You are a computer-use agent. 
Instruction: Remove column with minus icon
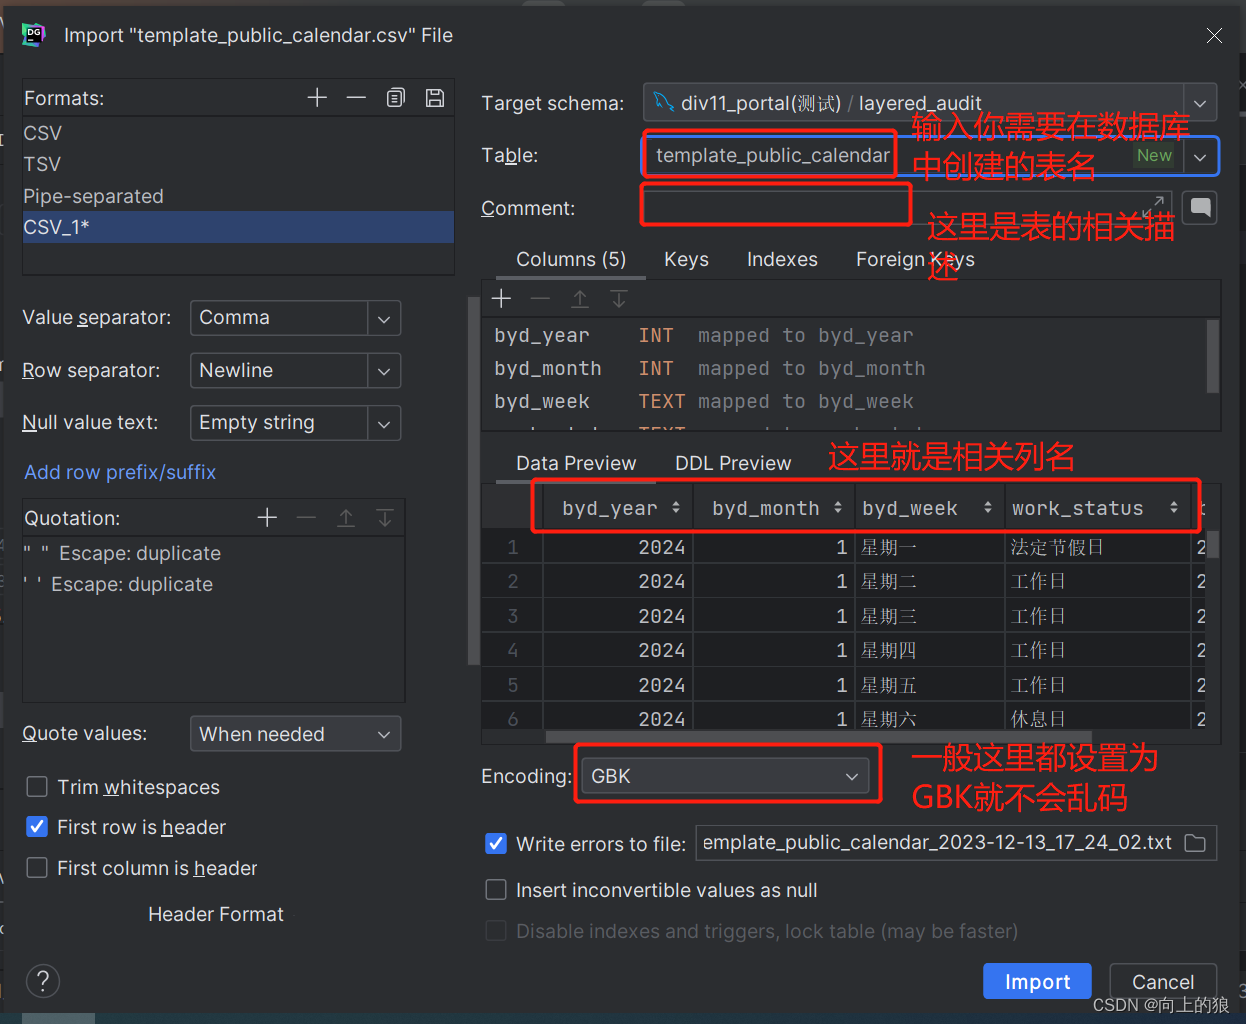pos(540,298)
